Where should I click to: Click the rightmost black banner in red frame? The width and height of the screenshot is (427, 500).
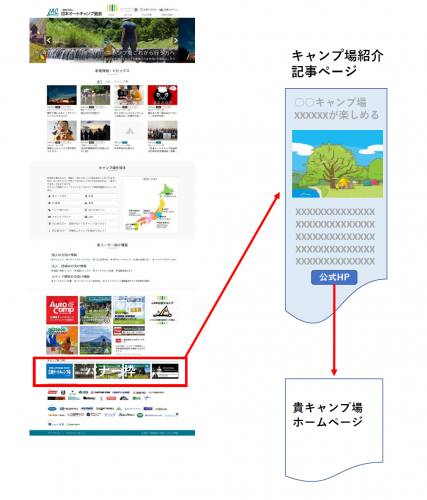click(x=165, y=371)
